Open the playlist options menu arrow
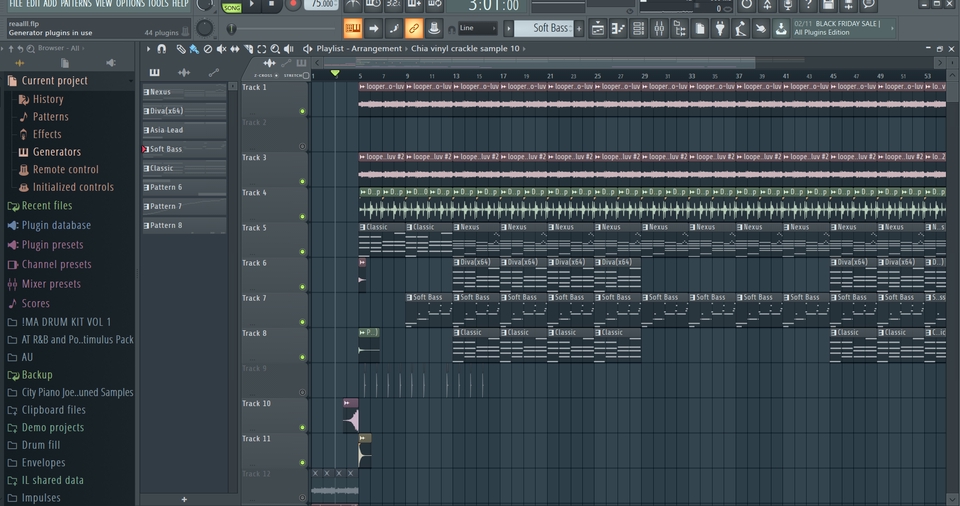Image resolution: width=960 pixels, height=506 pixels. pos(148,49)
